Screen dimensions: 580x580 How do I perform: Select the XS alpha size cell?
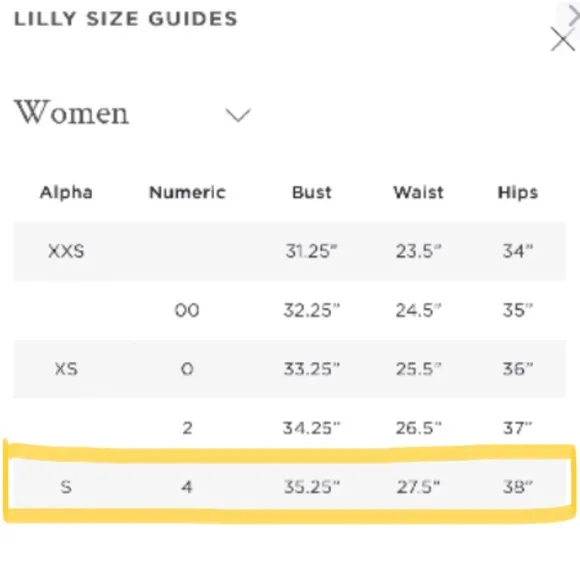click(66, 369)
